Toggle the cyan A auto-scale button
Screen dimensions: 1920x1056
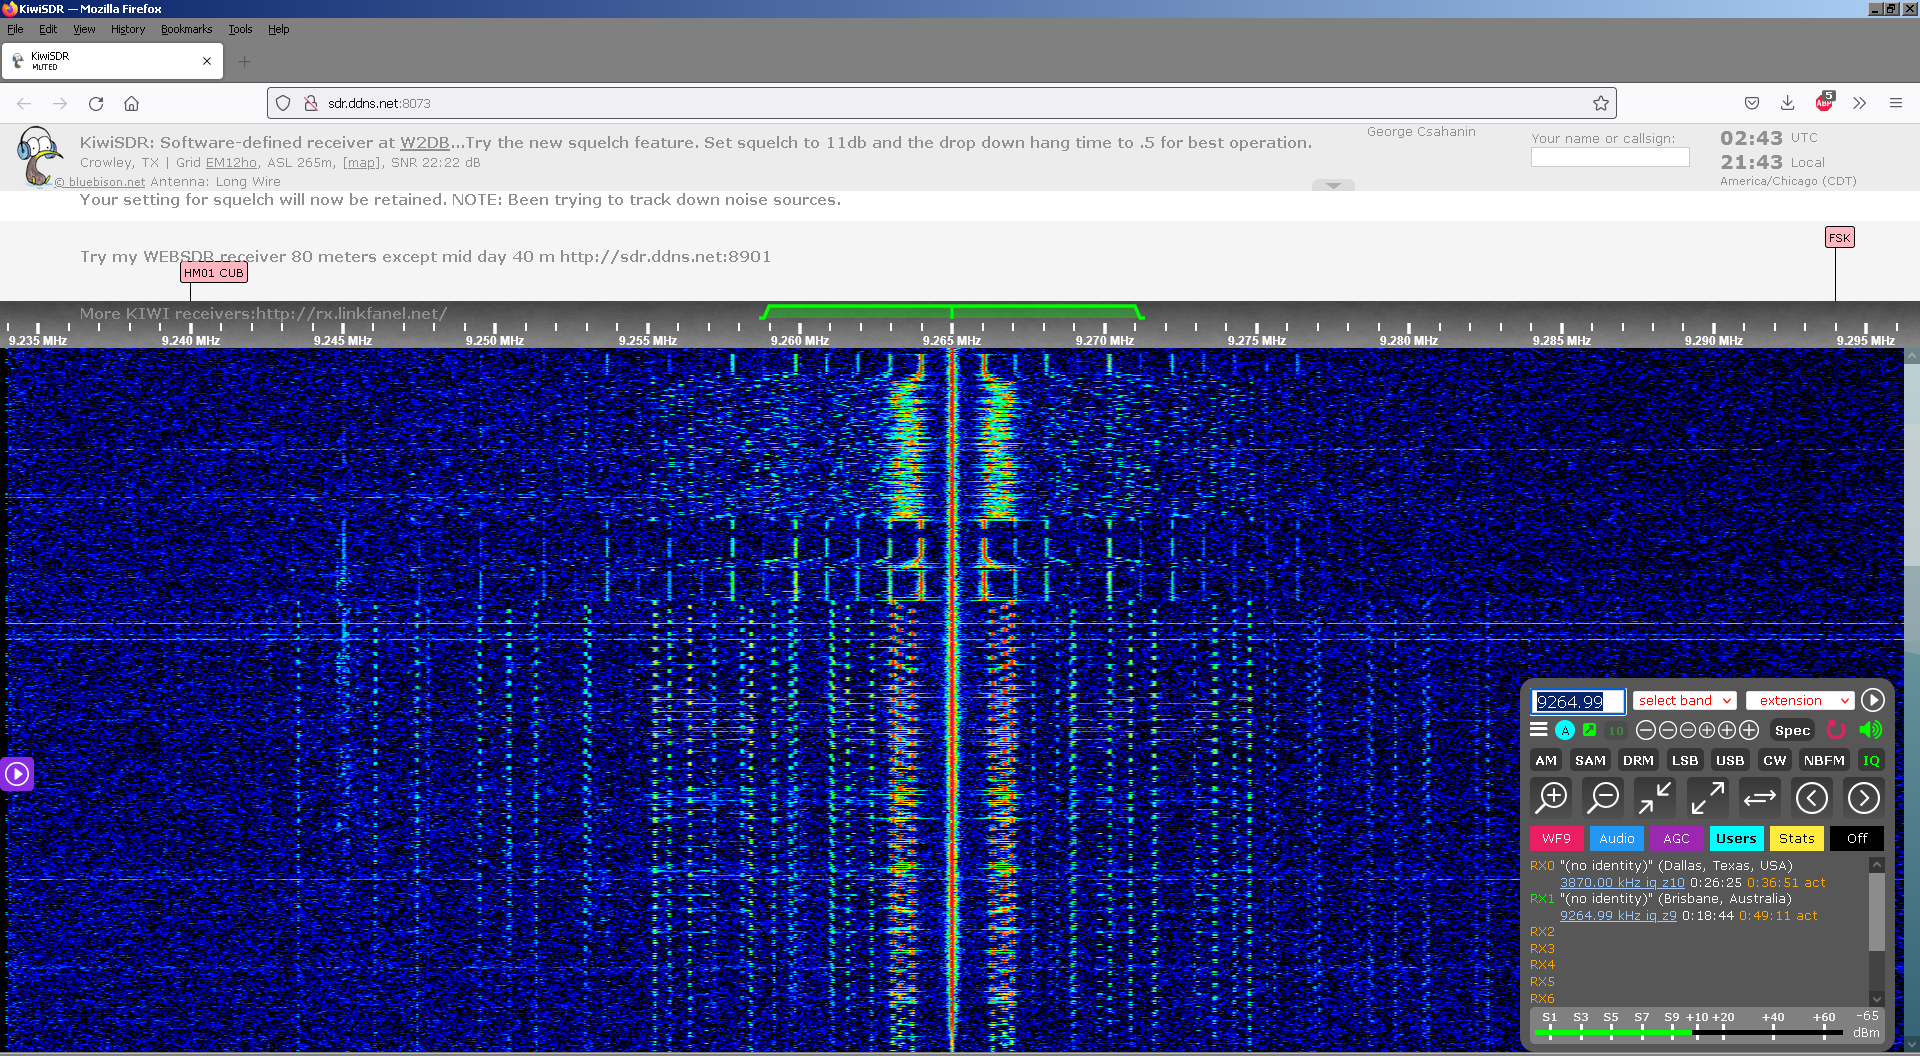pyautogui.click(x=1565, y=730)
